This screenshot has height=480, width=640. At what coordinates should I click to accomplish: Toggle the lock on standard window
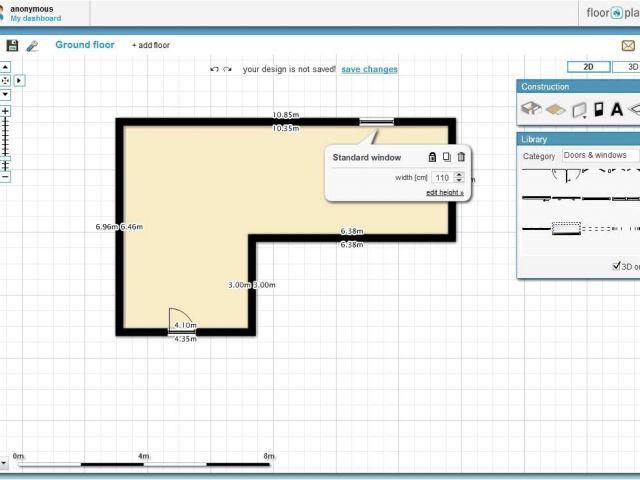click(432, 157)
